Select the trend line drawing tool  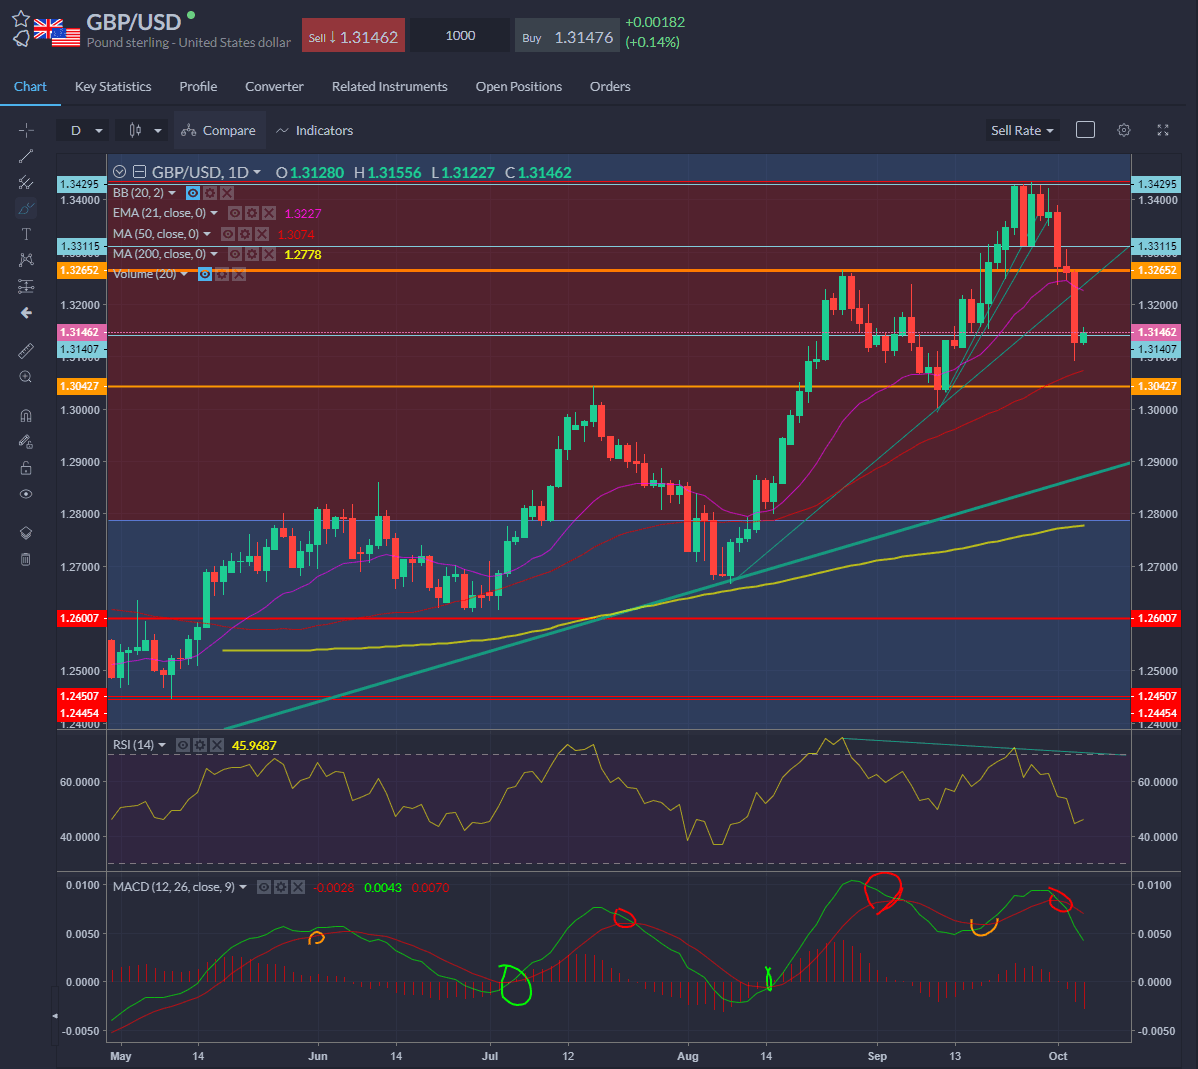[26, 156]
